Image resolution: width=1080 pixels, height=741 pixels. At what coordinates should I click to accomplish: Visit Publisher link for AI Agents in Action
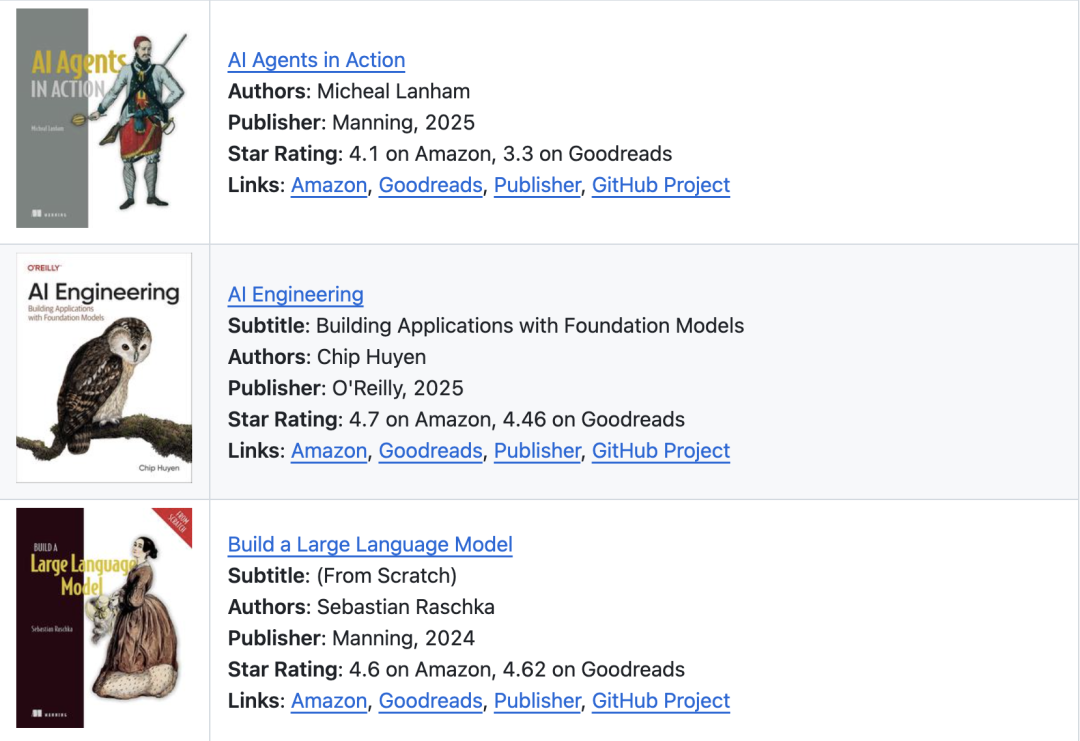click(537, 185)
